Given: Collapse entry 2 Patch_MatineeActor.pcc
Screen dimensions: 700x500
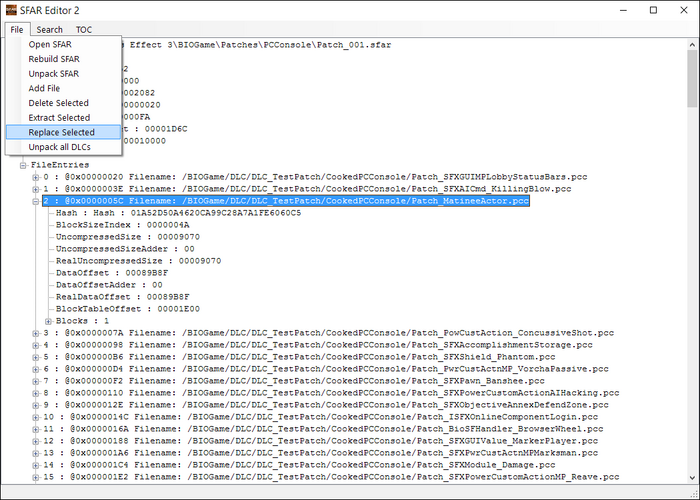Looking at the screenshot, I should coord(36,201).
